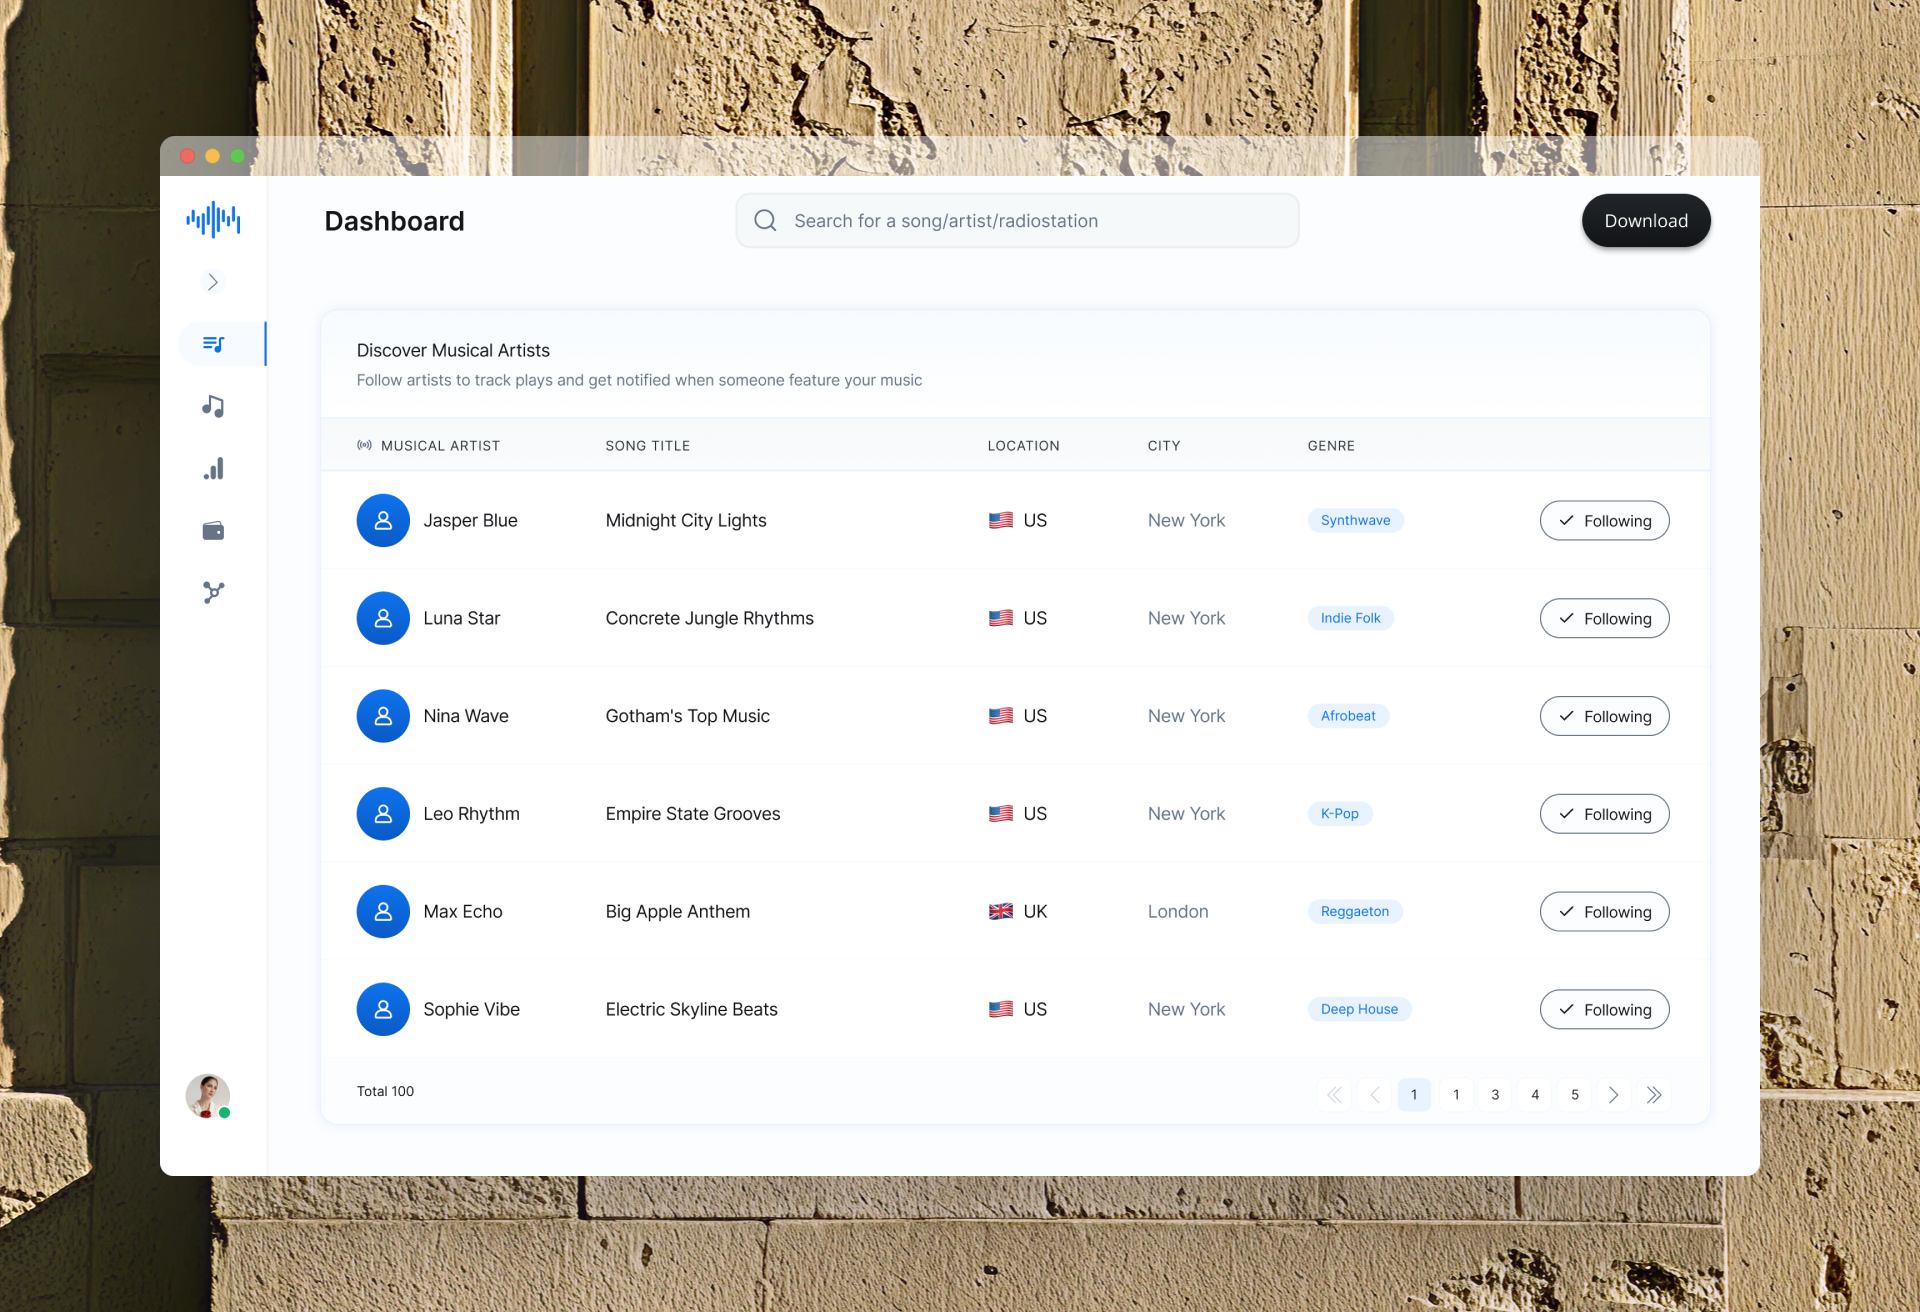The height and width of the screenshot is (1312, 1920).
Task: Click the song Big Apple Anthem
Action: click(678, 912)
